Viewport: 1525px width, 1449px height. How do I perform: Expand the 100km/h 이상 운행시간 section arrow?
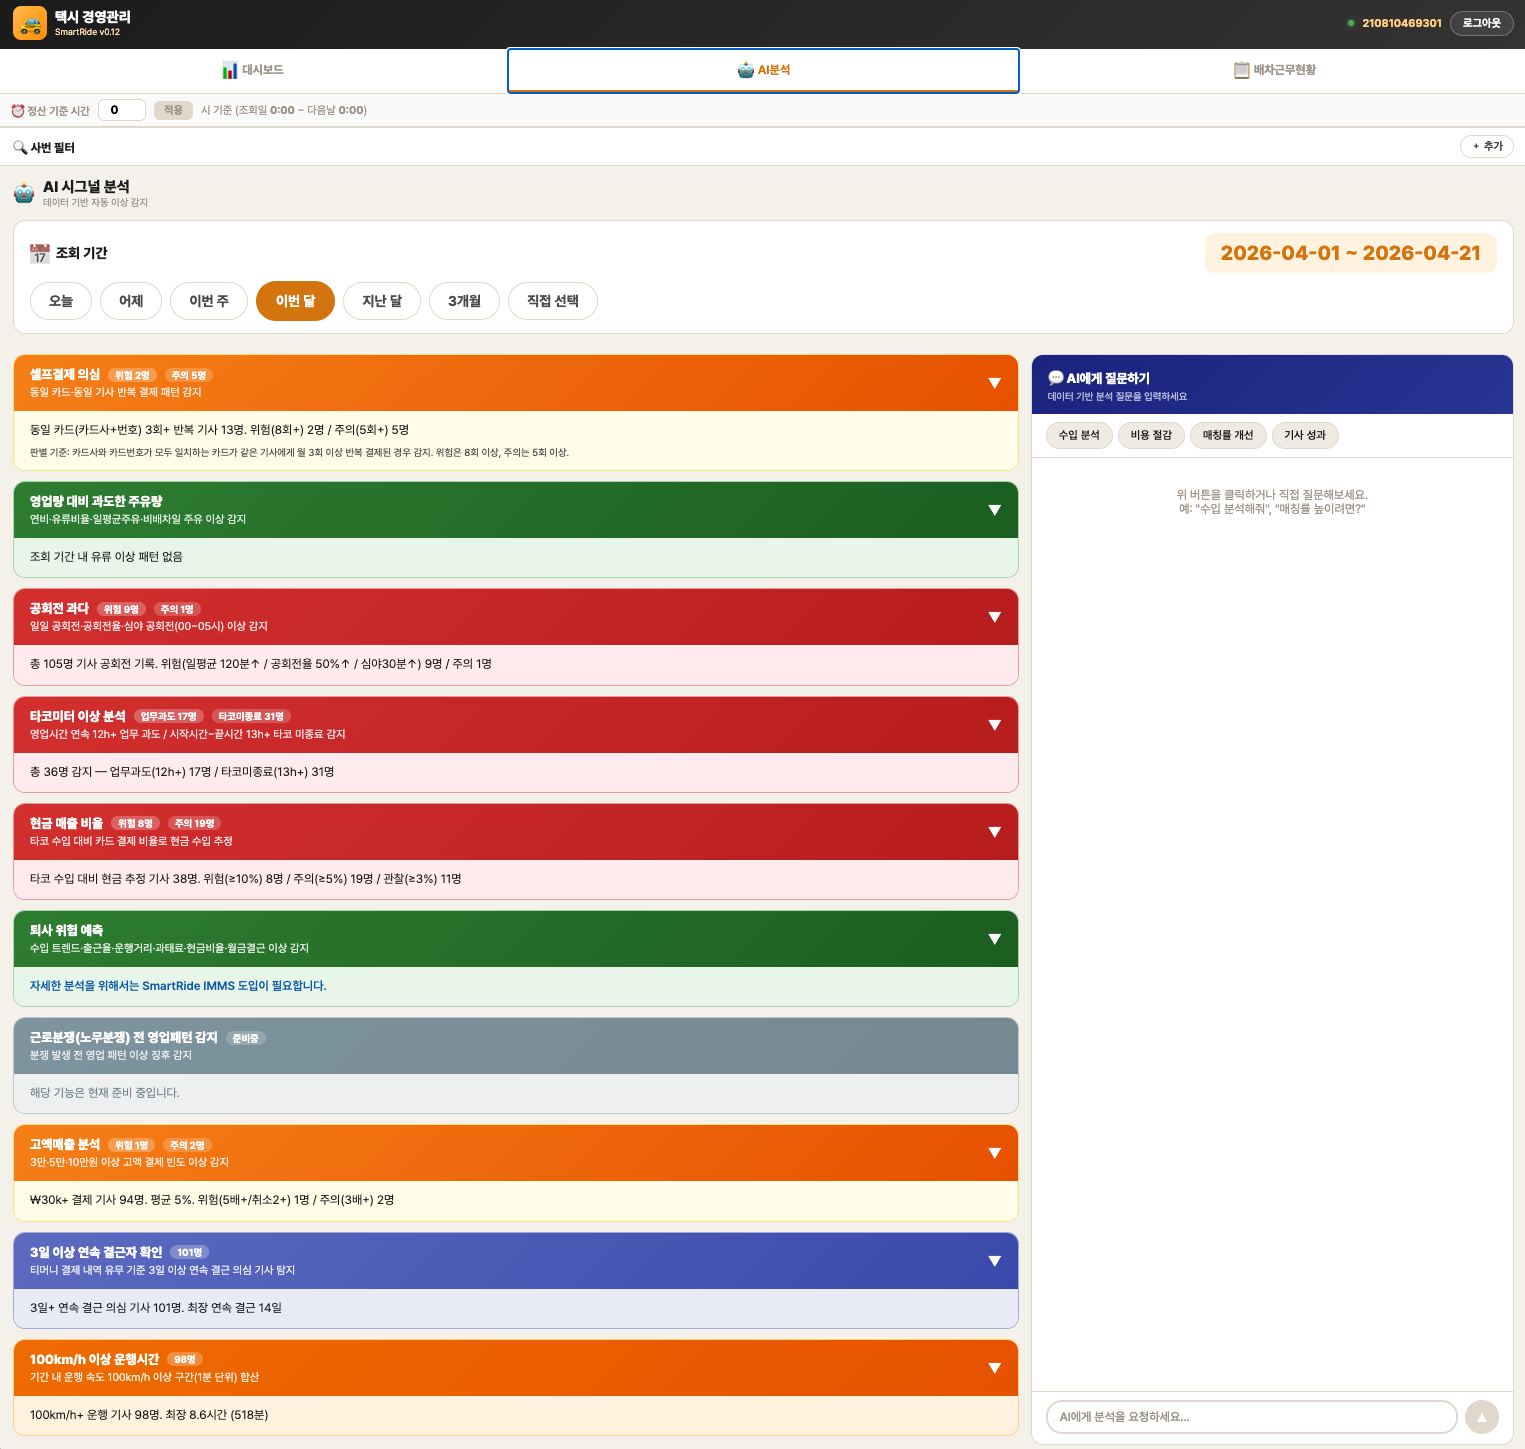(994, 1368)
